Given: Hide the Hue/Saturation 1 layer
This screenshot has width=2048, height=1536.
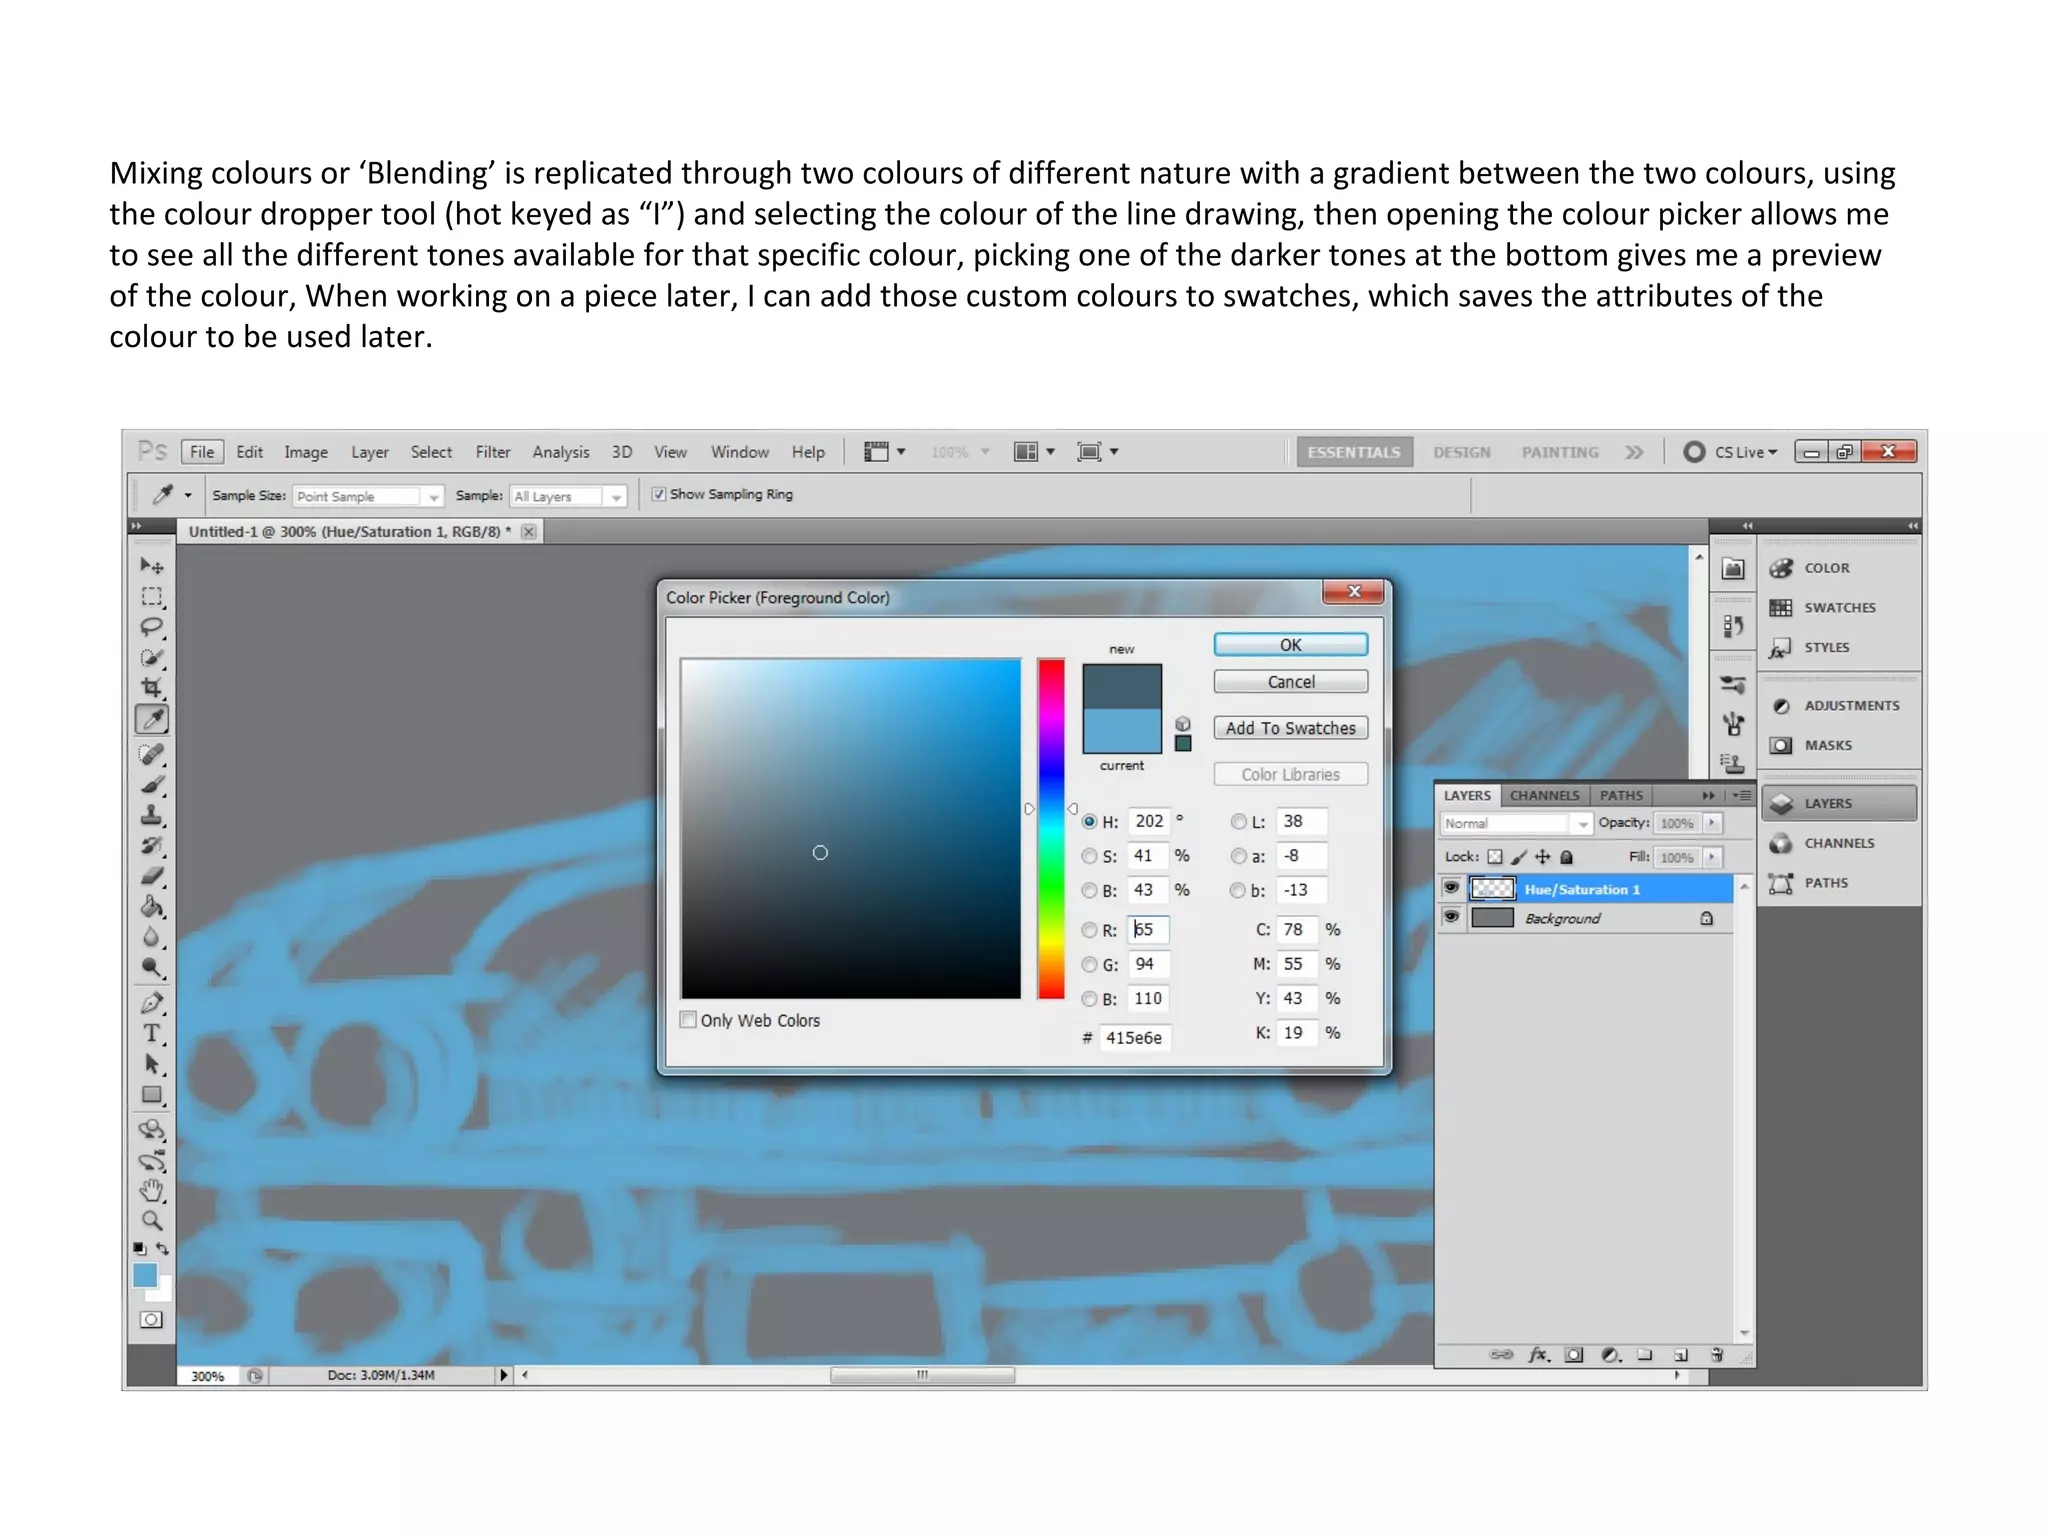Looking at the screenshot, I should click(x=1451, y=888).
